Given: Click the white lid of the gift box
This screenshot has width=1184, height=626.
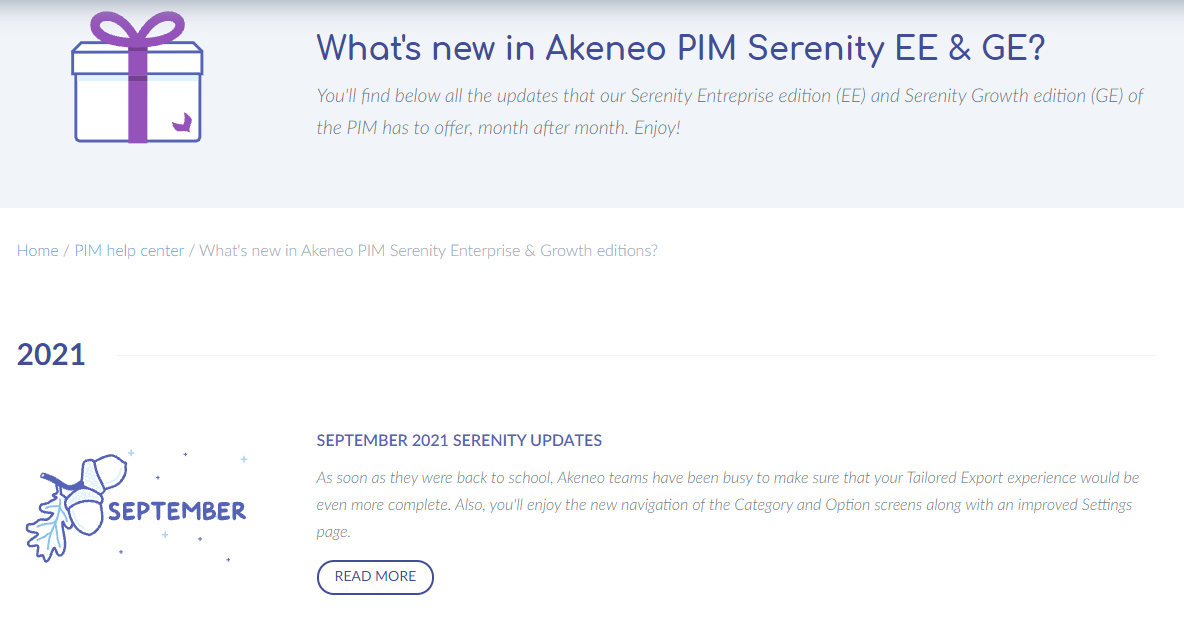Looking at the screenshot, I should 137,59.
